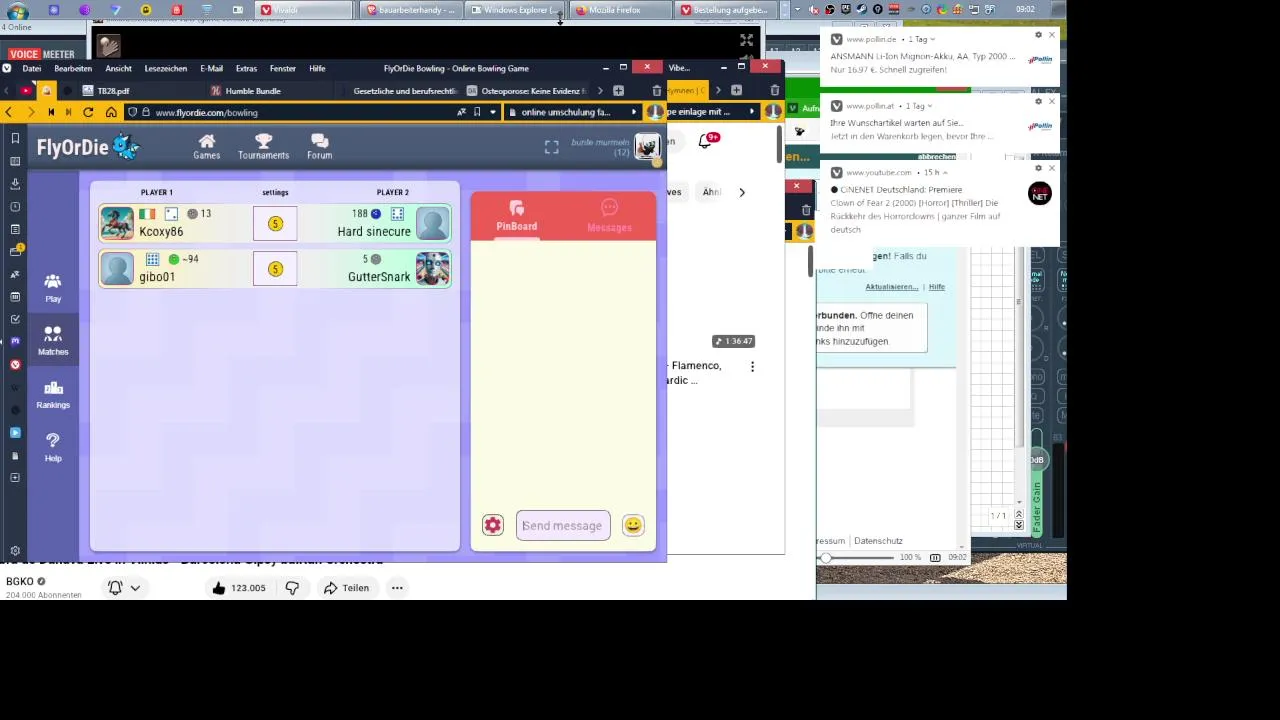The image size is (1280, 720).
Task: Open address bar dropdown arrow
Action: [493, 112]
